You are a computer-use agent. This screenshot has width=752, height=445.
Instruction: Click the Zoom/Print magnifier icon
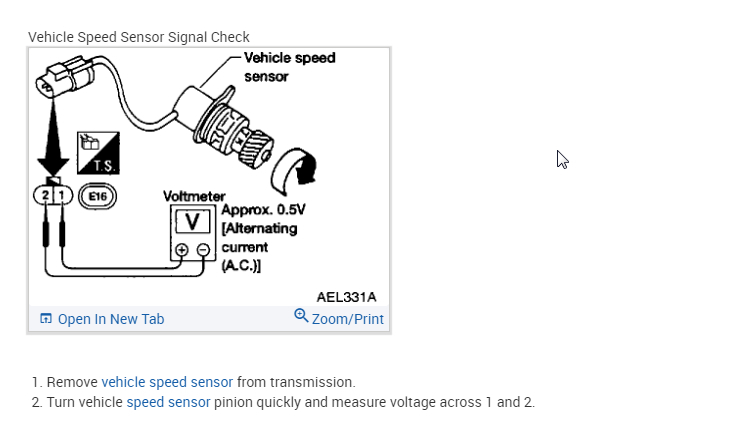(x=301, y=316)
